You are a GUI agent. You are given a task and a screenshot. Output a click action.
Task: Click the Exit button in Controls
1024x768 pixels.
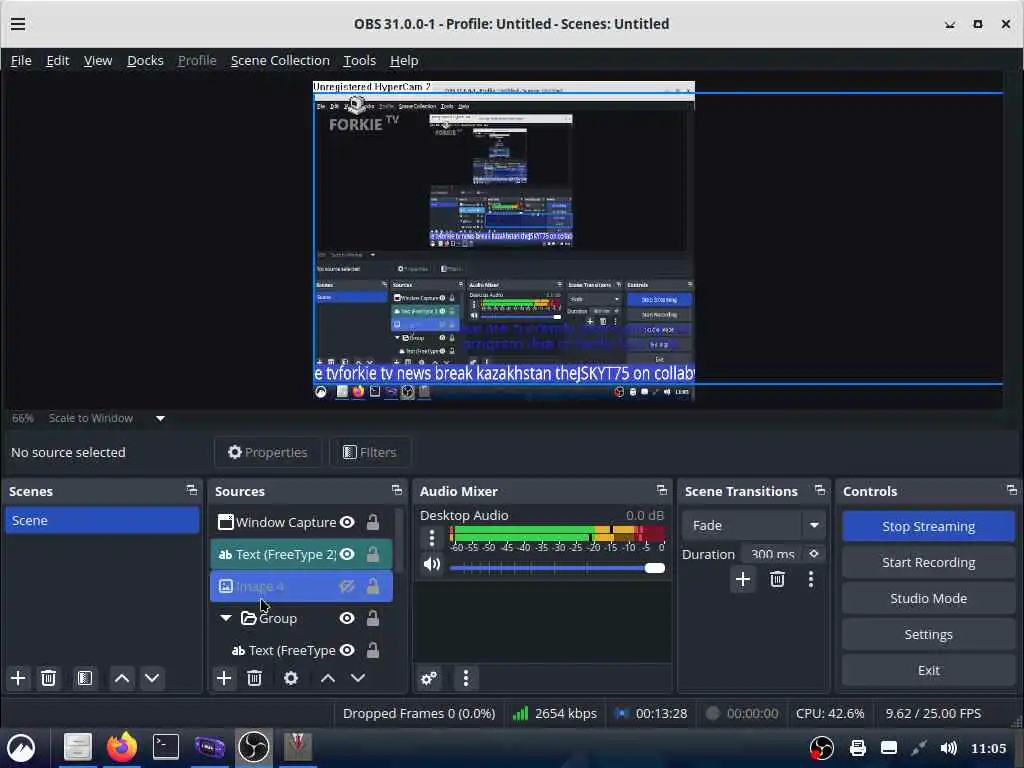click(x=928, y=670)
